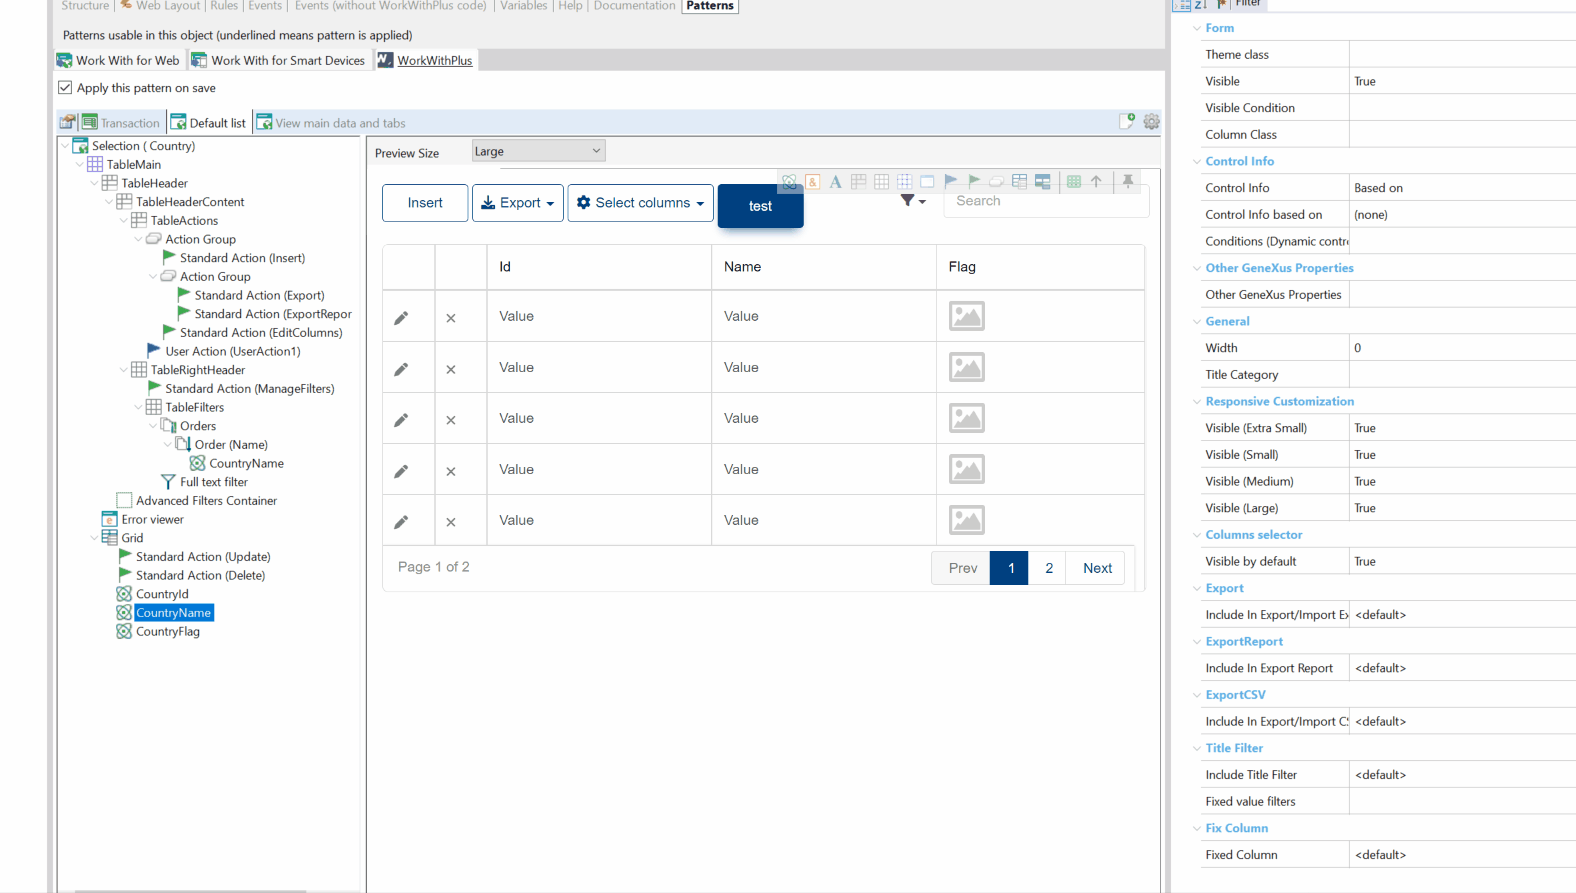Click the action group icon in preview toolbar

pyautogui.click(x=997, y=181)
